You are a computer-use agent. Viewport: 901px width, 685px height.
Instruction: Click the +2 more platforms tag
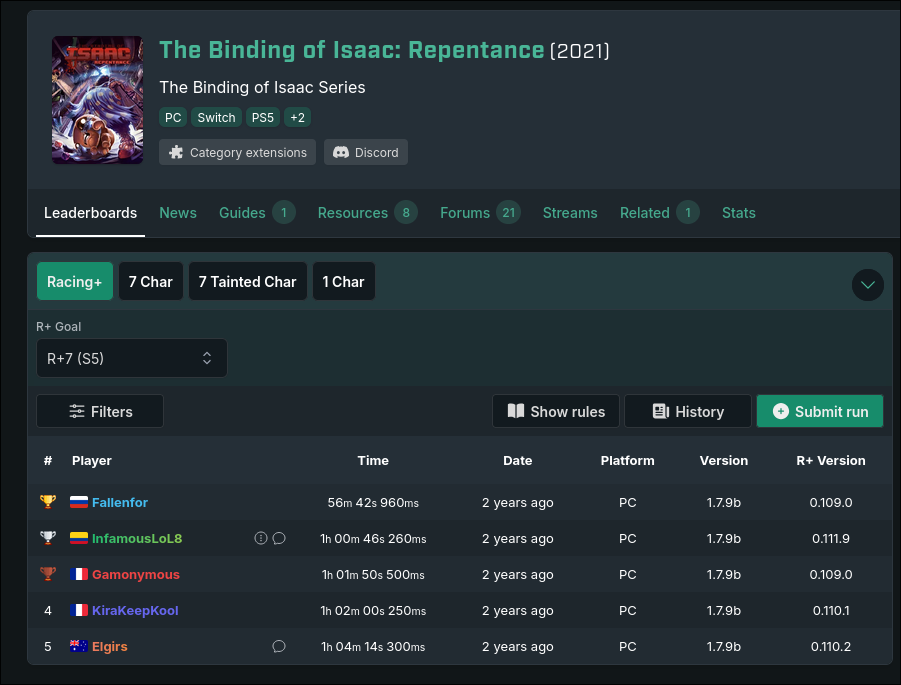tap(298, 118)
